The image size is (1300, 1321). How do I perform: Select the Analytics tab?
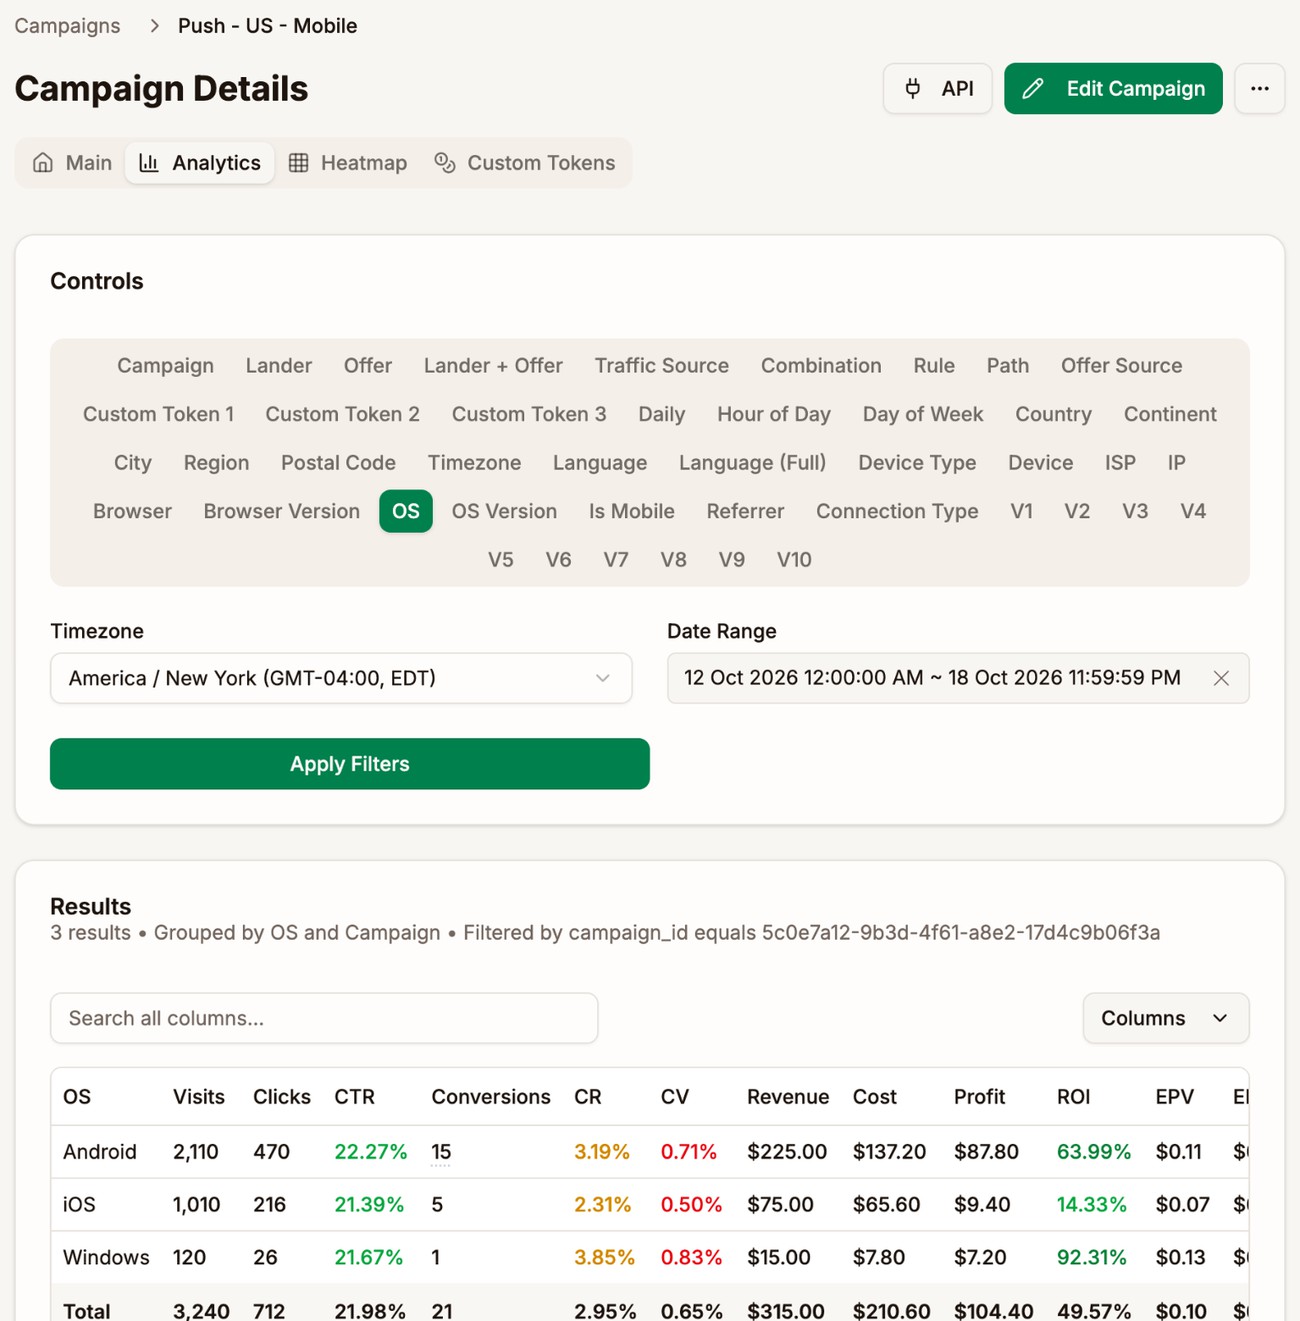[x=200, y=163]
